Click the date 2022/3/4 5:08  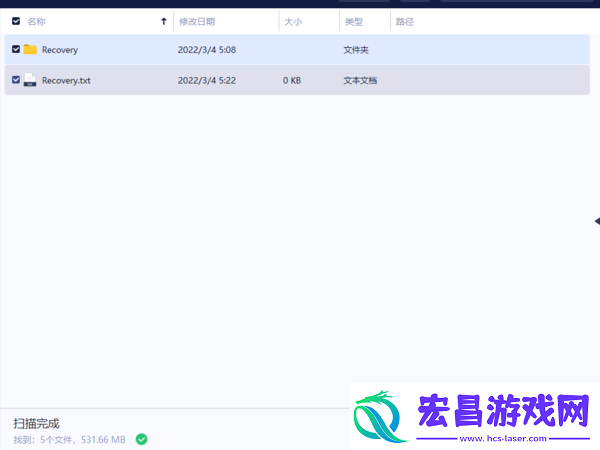(207, 50)
